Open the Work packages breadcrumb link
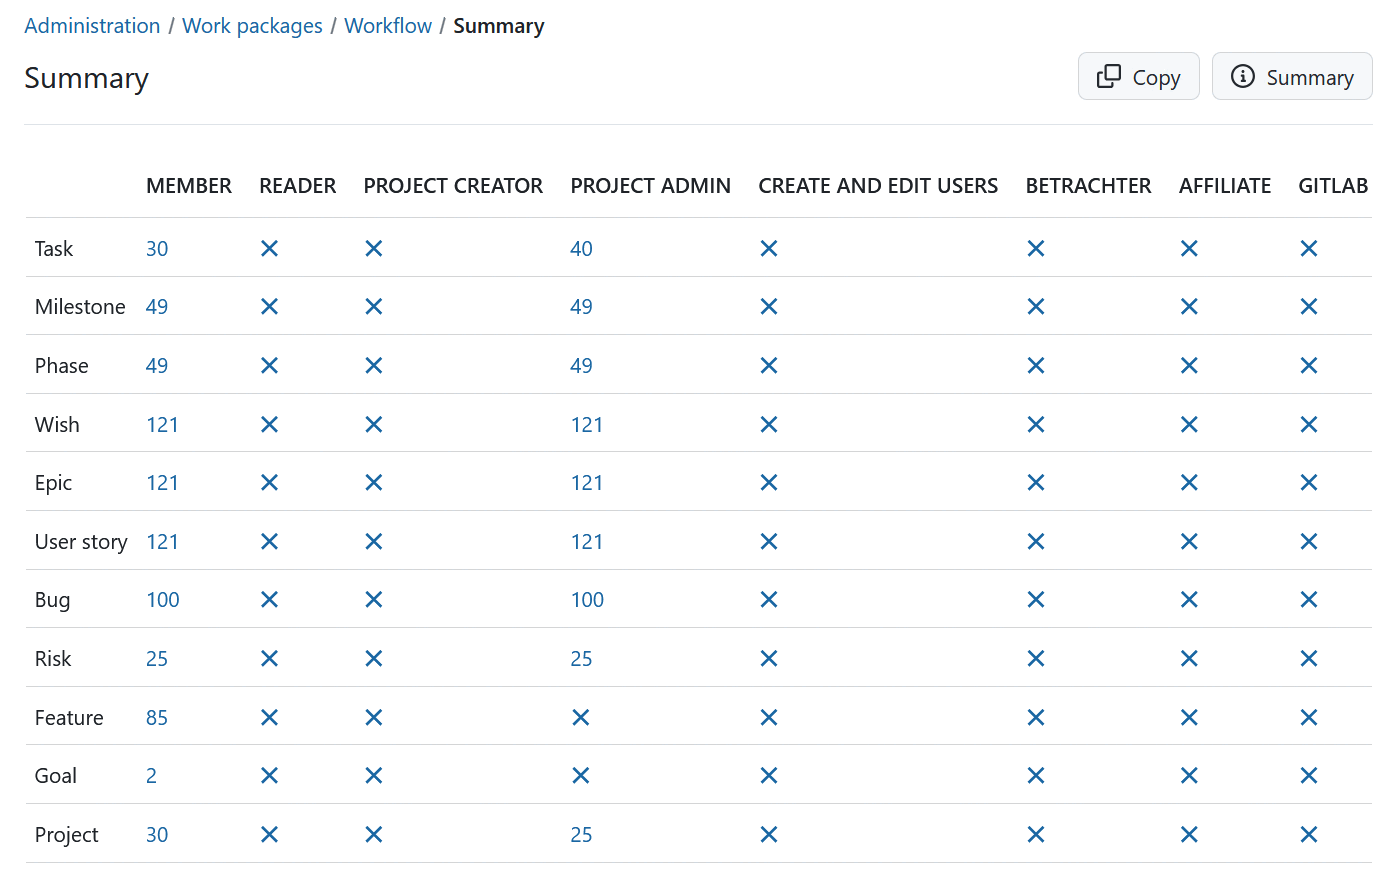The height and width of the screenshot is (876, 1396). click(252, 25)
